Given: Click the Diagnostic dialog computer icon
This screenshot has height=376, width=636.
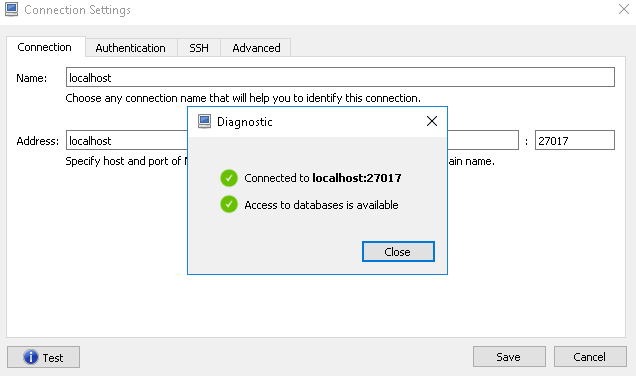Looking at the screenshot, I should 204,121.
